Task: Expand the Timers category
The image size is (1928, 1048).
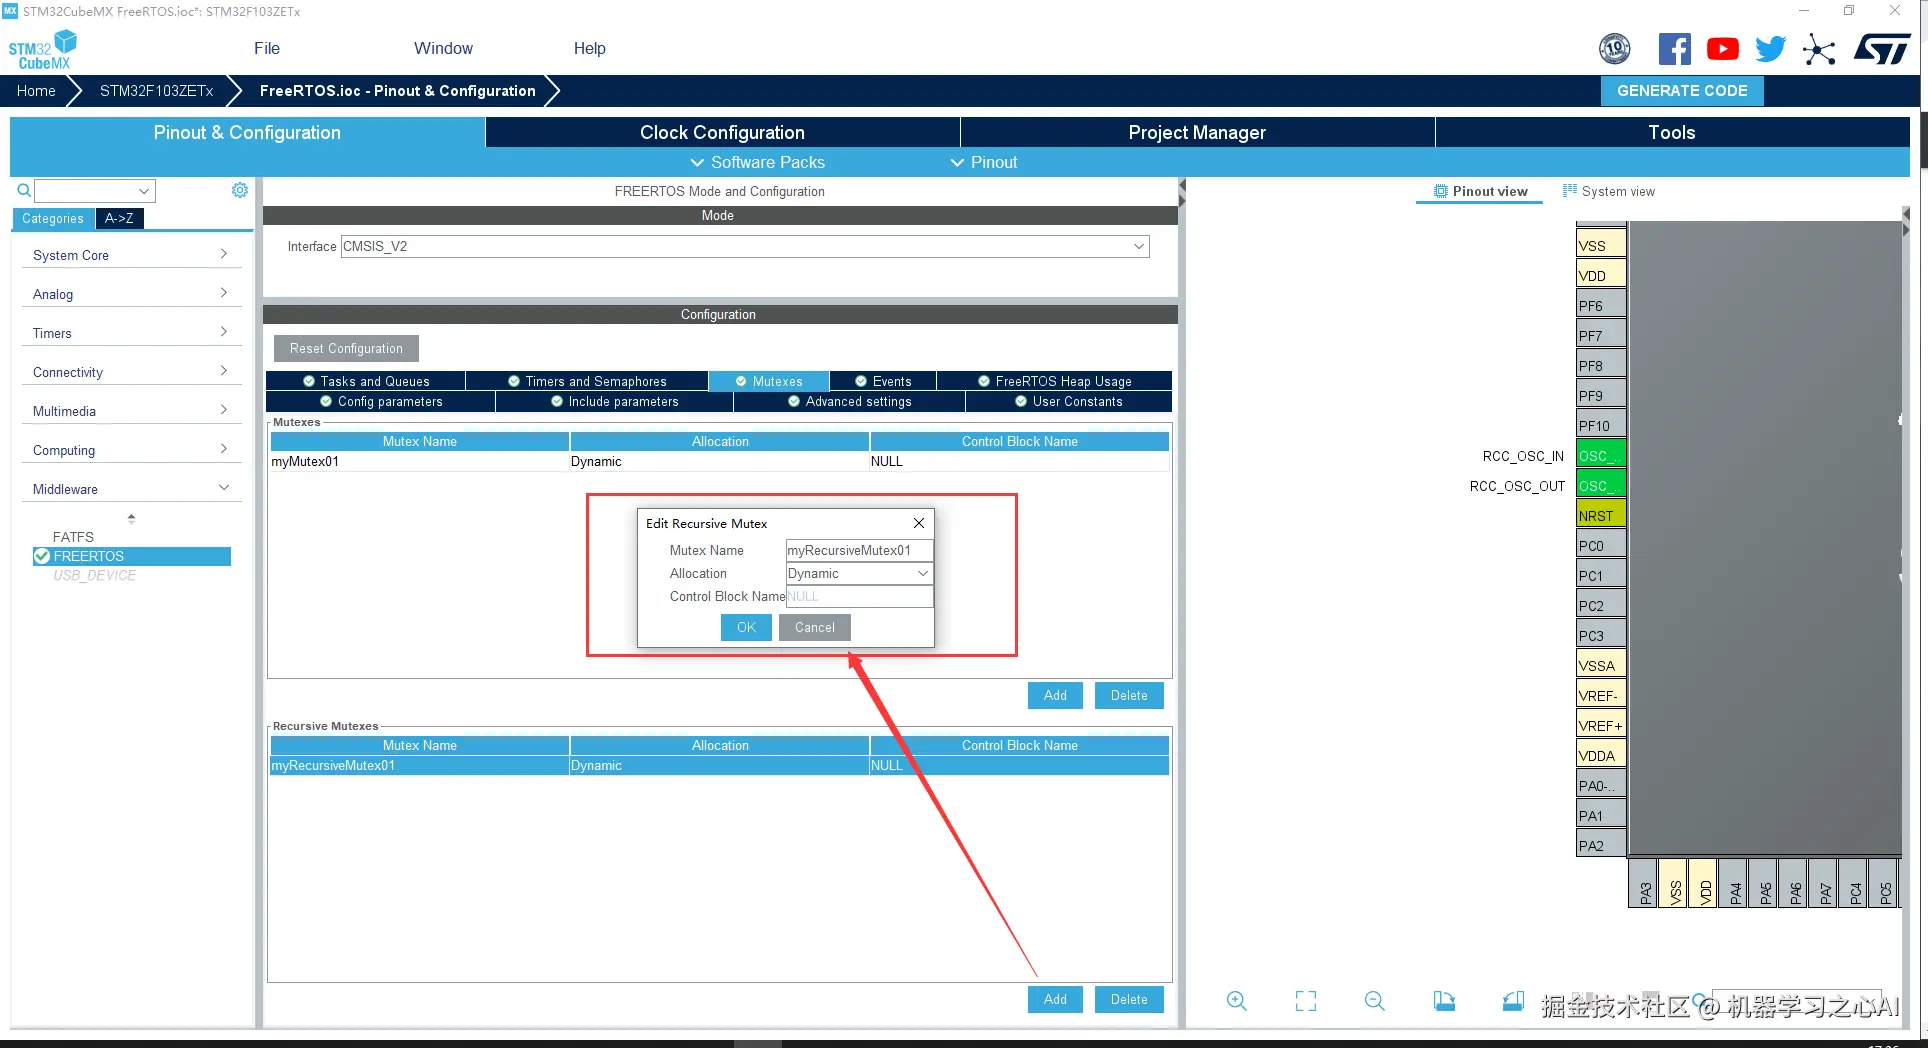Action: (131, 333)
